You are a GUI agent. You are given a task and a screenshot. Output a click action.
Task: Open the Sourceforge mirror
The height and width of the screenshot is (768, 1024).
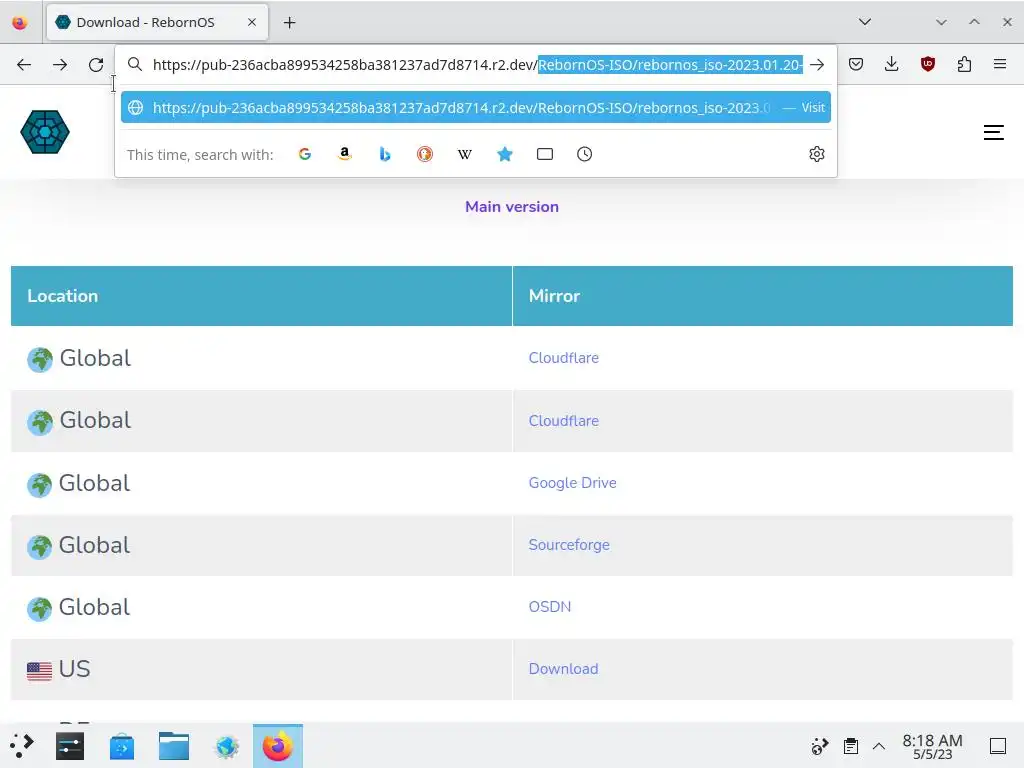[569, 545]
